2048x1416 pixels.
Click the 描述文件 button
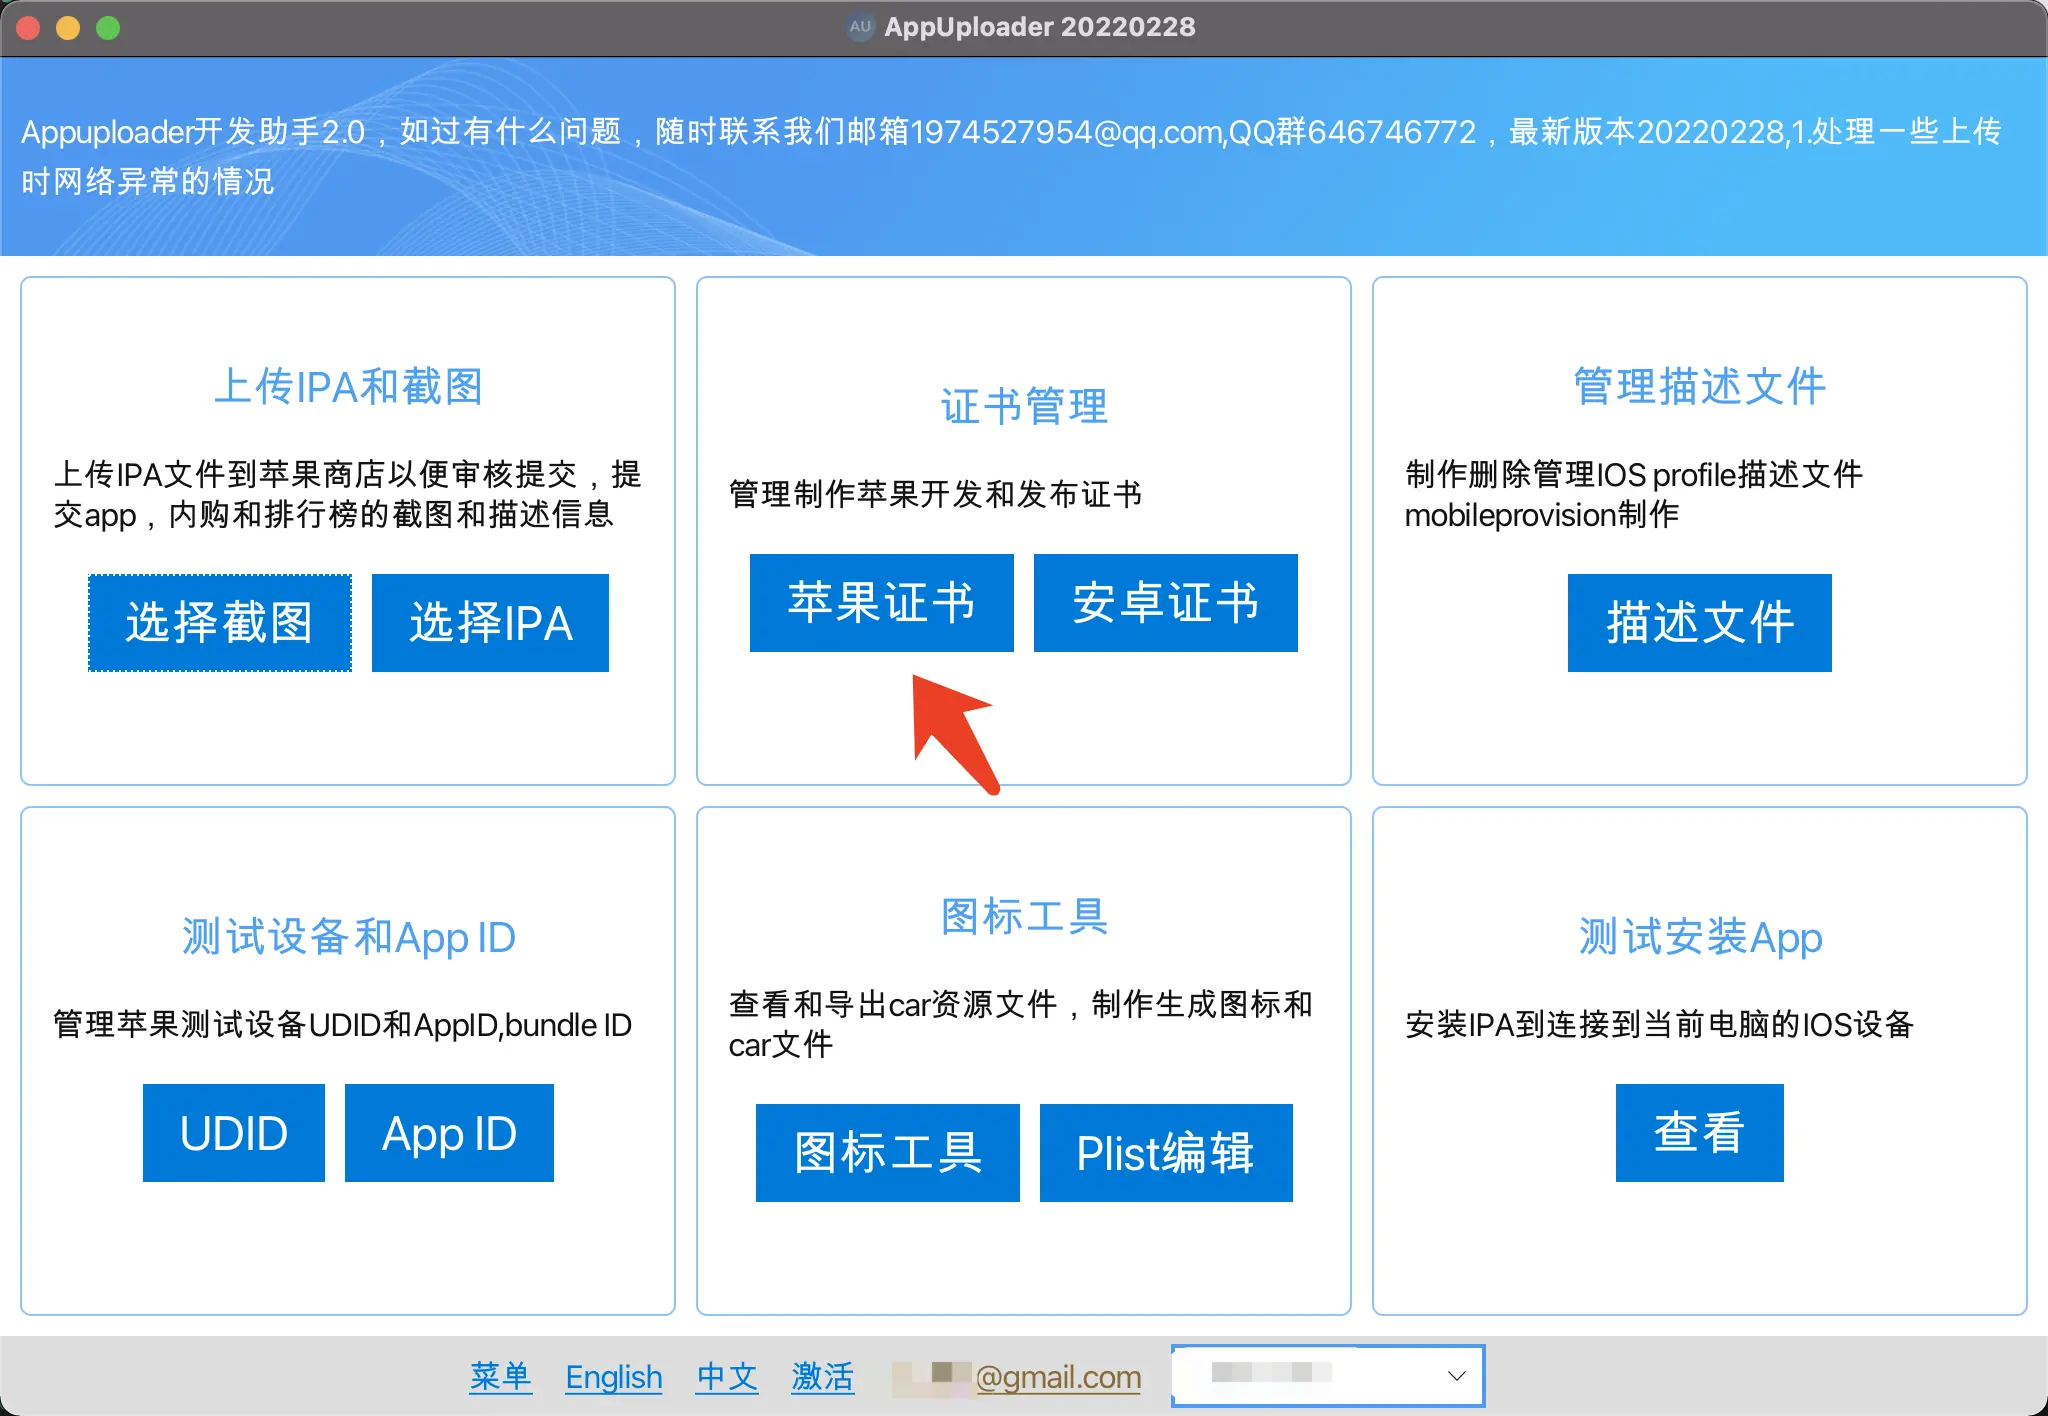(x=1699, y=622)
